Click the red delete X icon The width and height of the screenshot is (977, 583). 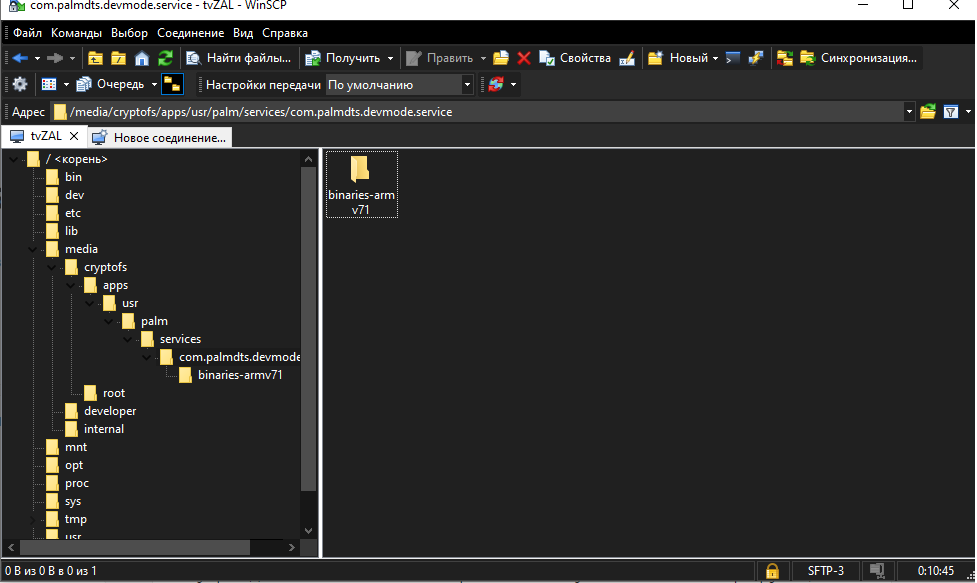point(523,58)
